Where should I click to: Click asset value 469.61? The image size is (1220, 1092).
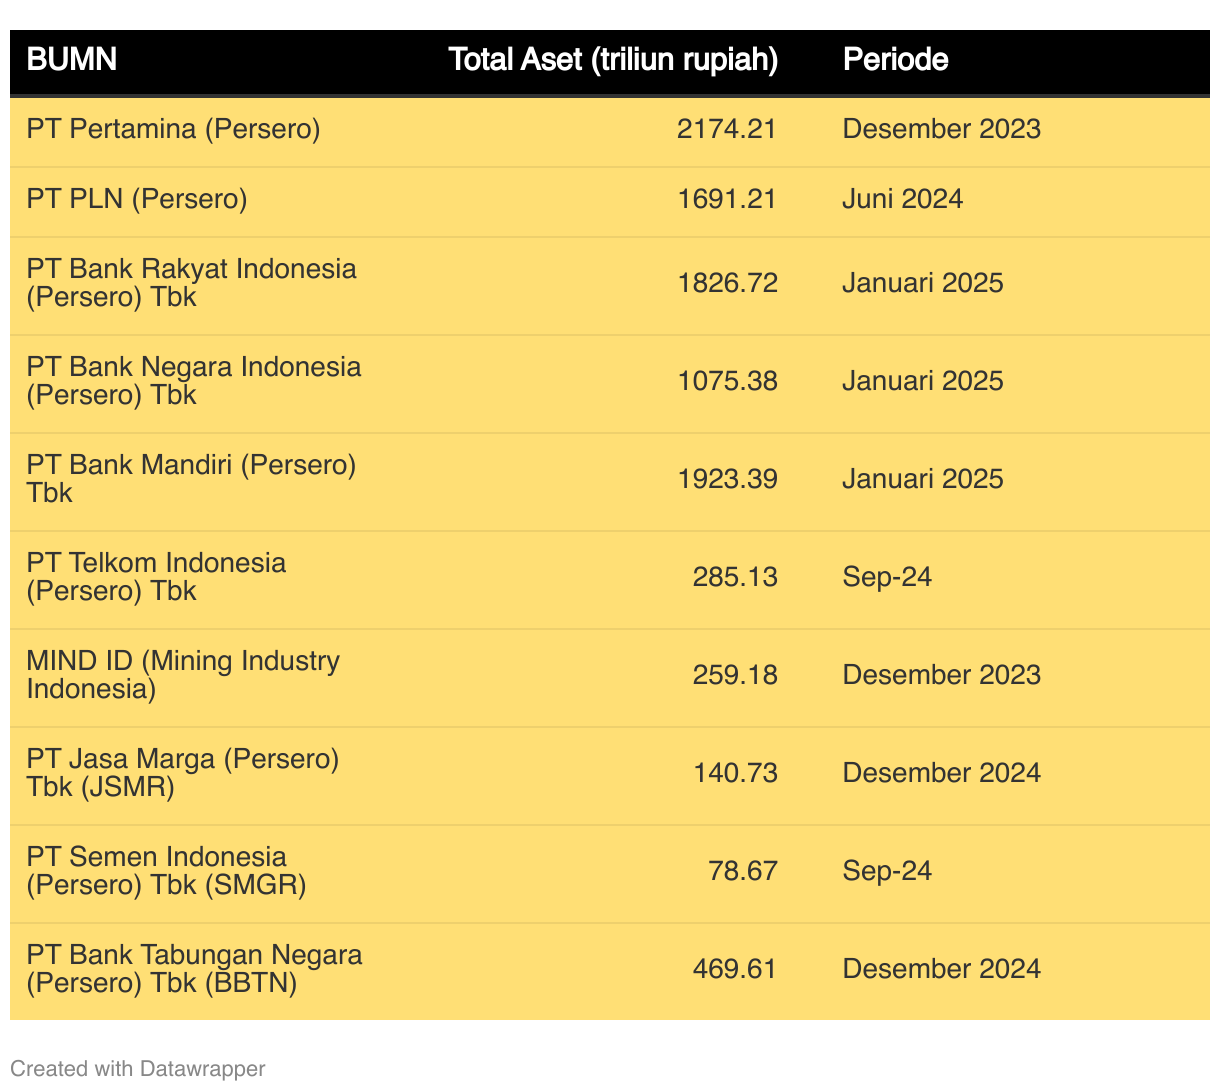tap(735, 969)
